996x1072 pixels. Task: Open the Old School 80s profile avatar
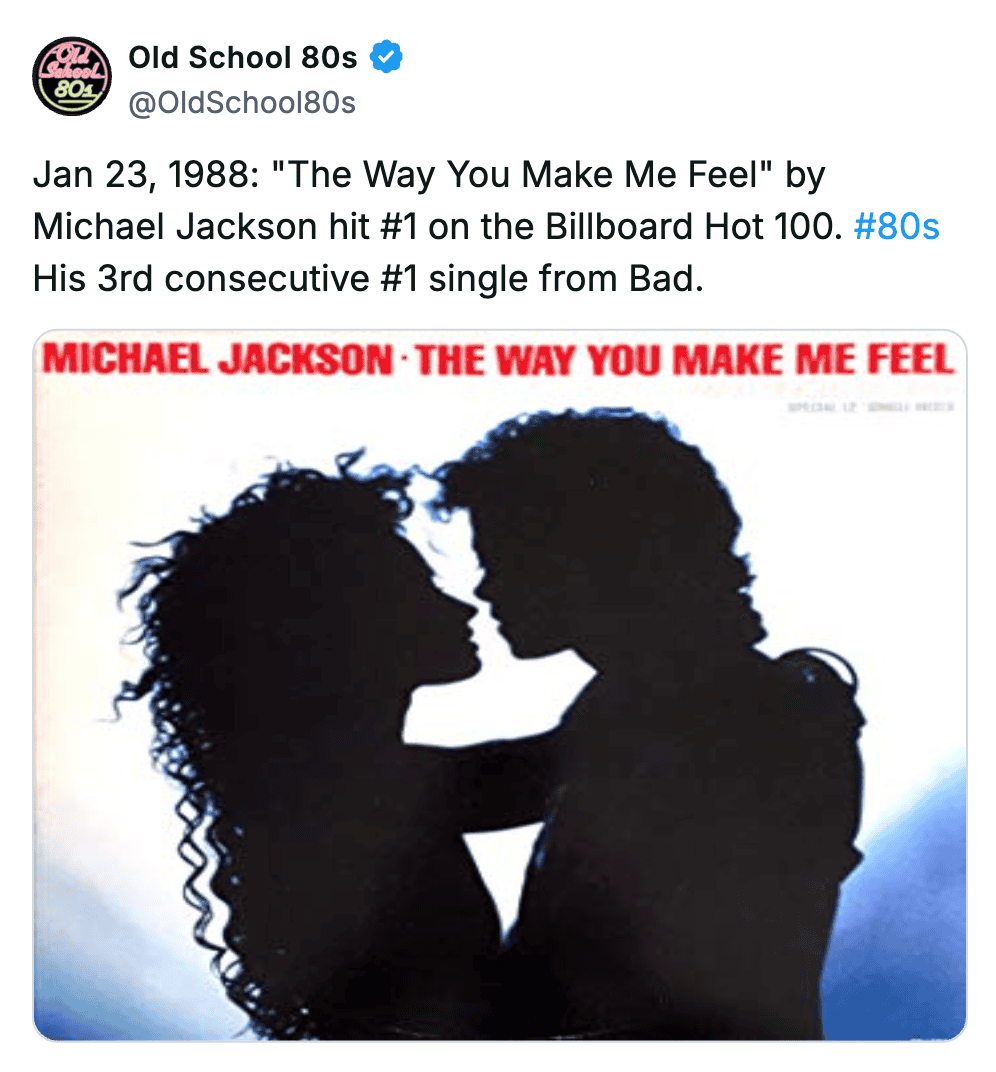tap(72, 76)
